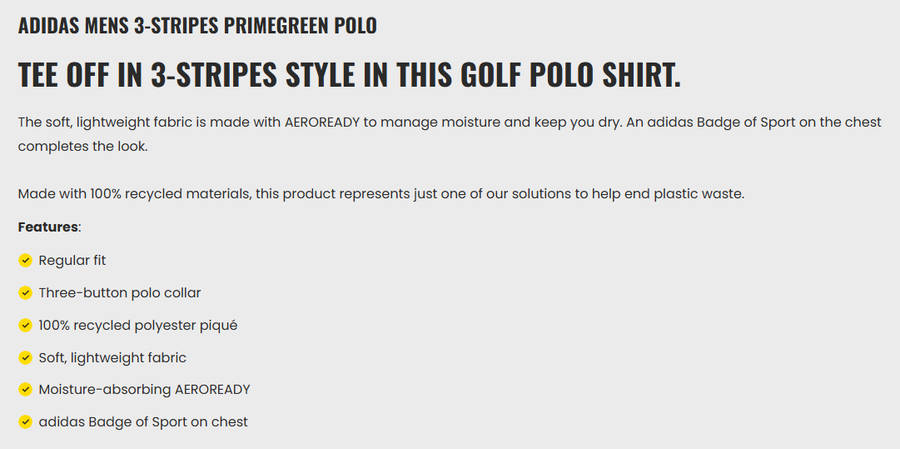Click the yellow checkmark beside Regular fit
The height and width of the screenshot is (449, 900).
point(25,261)
